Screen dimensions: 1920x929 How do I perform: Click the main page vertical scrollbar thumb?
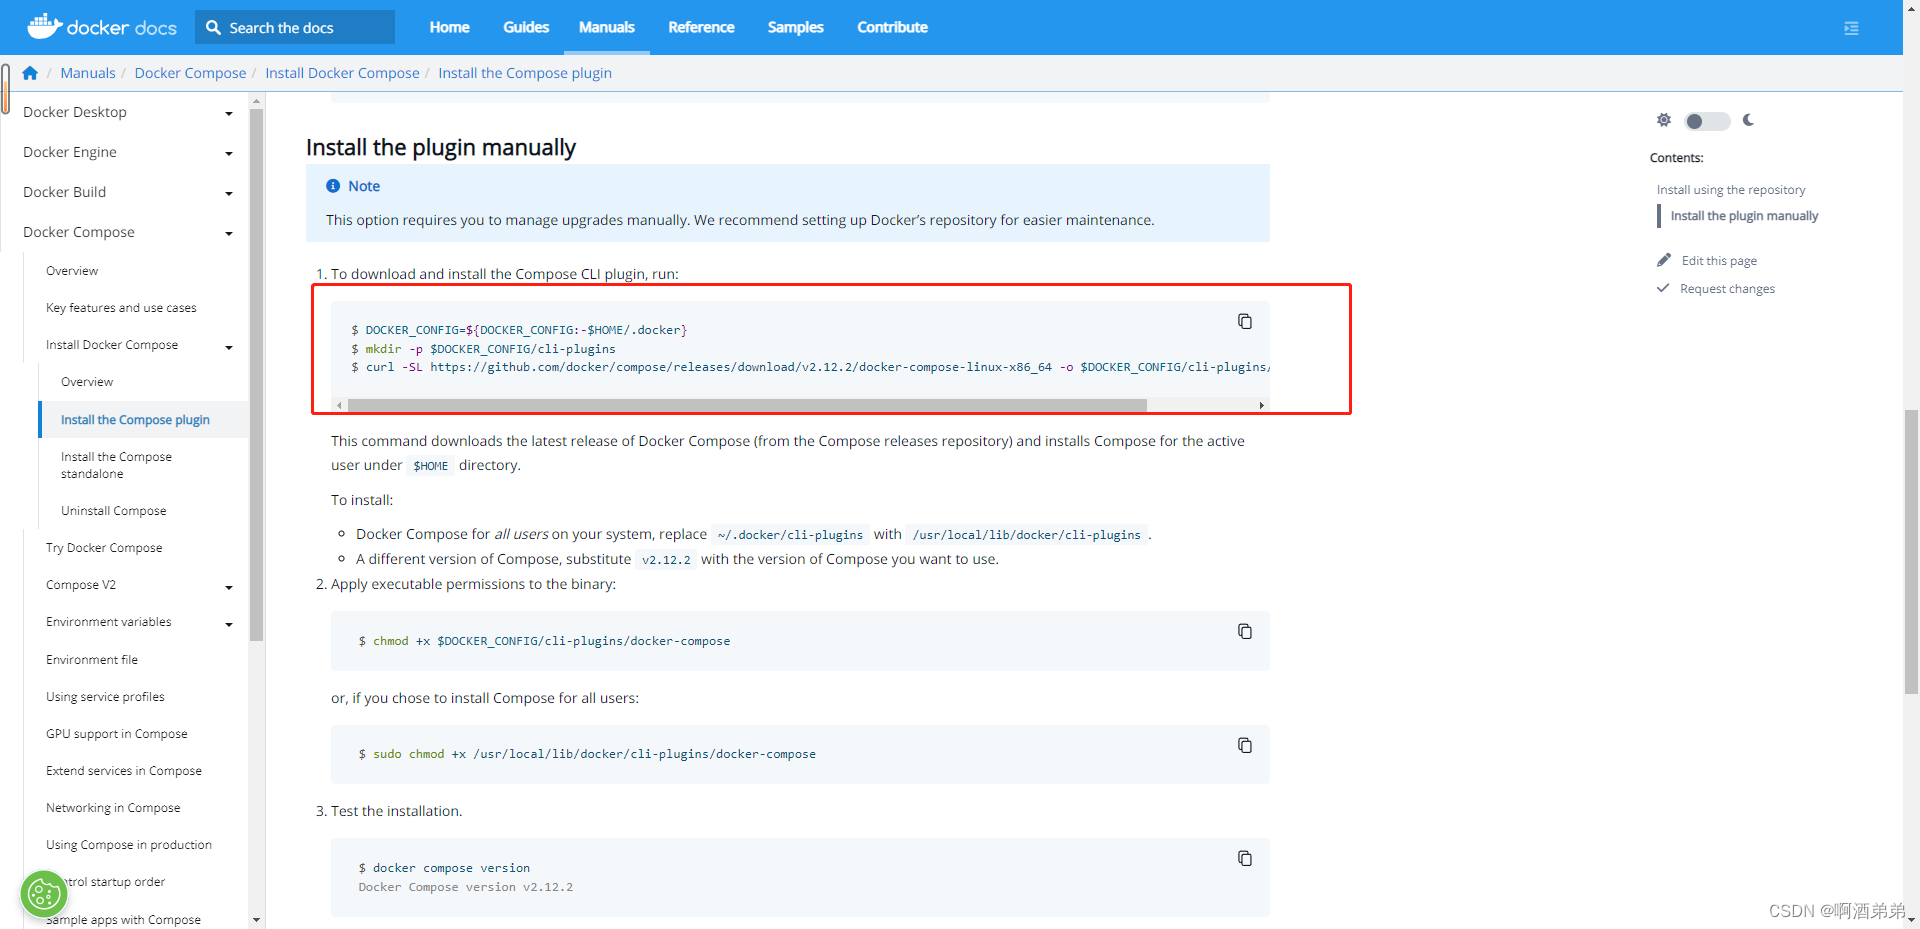click(1911, 552)
